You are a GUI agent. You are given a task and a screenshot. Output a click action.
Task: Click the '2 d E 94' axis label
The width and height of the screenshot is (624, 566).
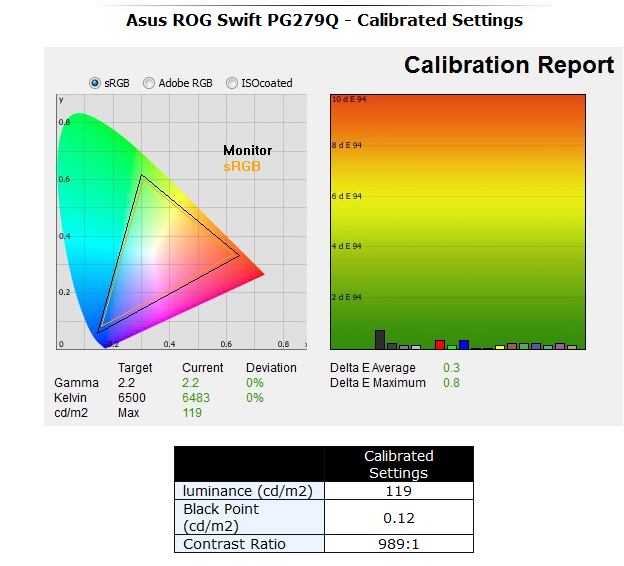(x=347, y=297)
